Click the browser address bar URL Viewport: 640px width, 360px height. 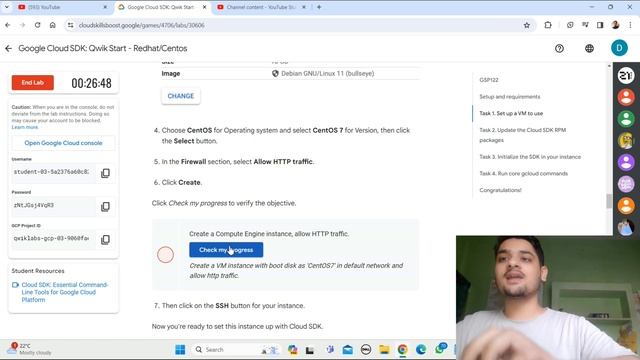[x=141, y=25]
